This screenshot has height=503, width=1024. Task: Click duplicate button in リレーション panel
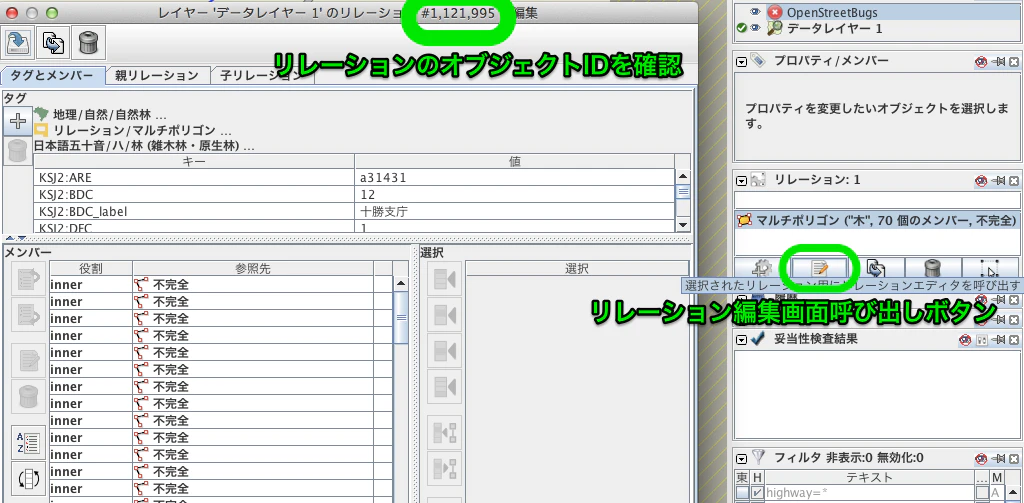(876, 268)
